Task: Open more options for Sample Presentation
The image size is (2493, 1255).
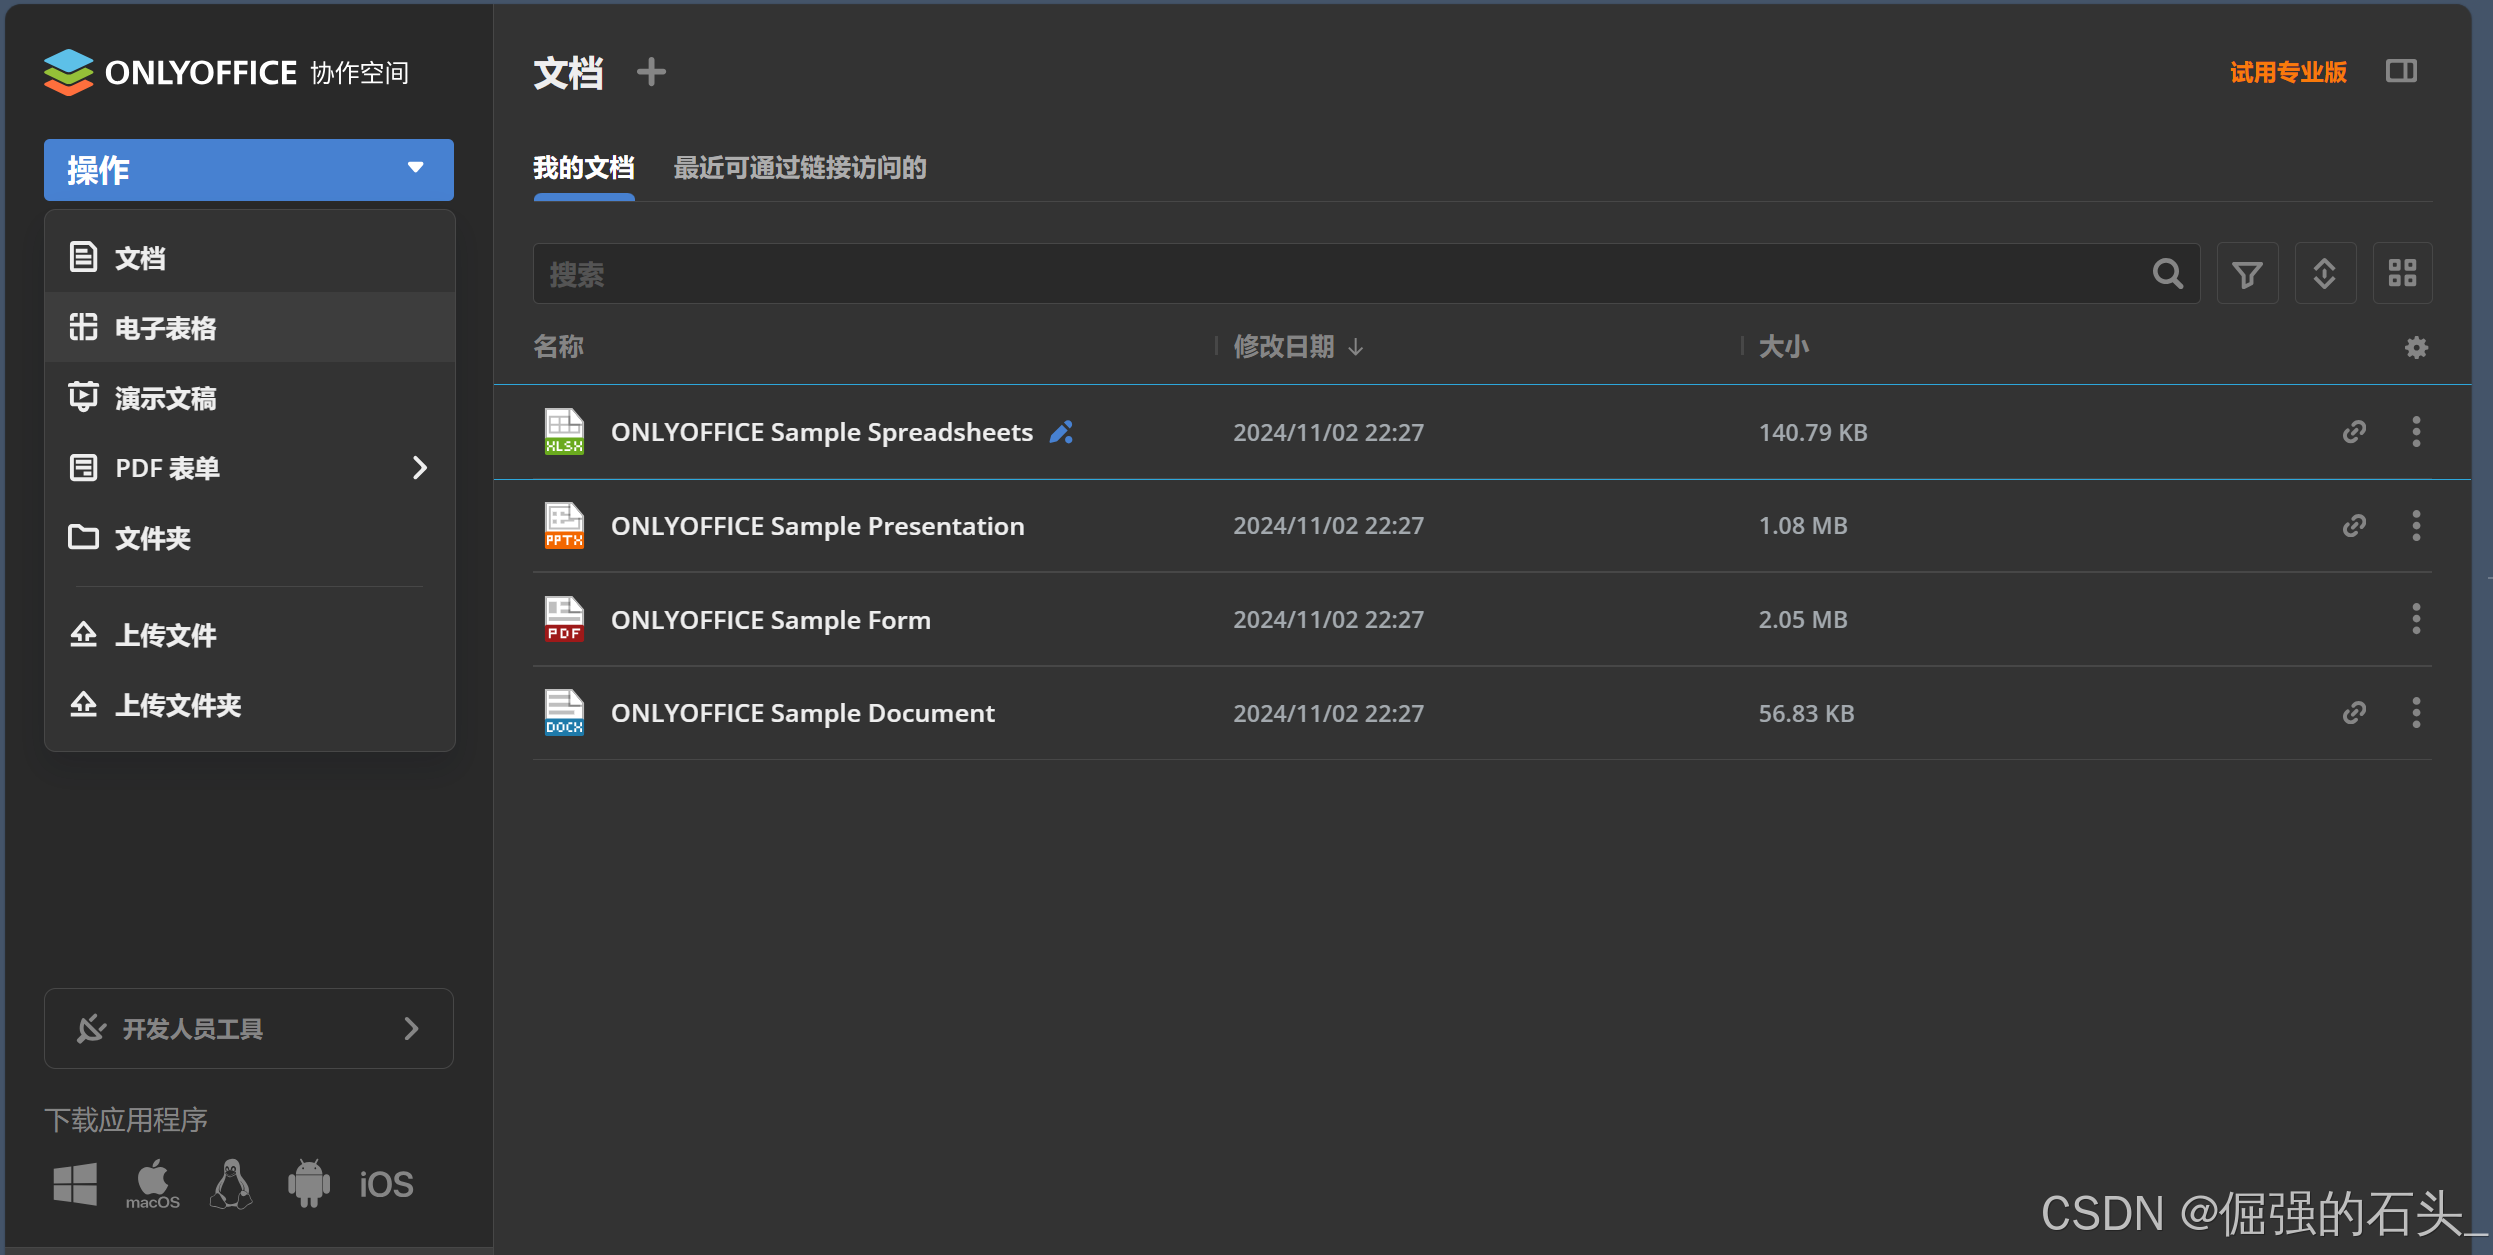Action: tap(2416, 525)
